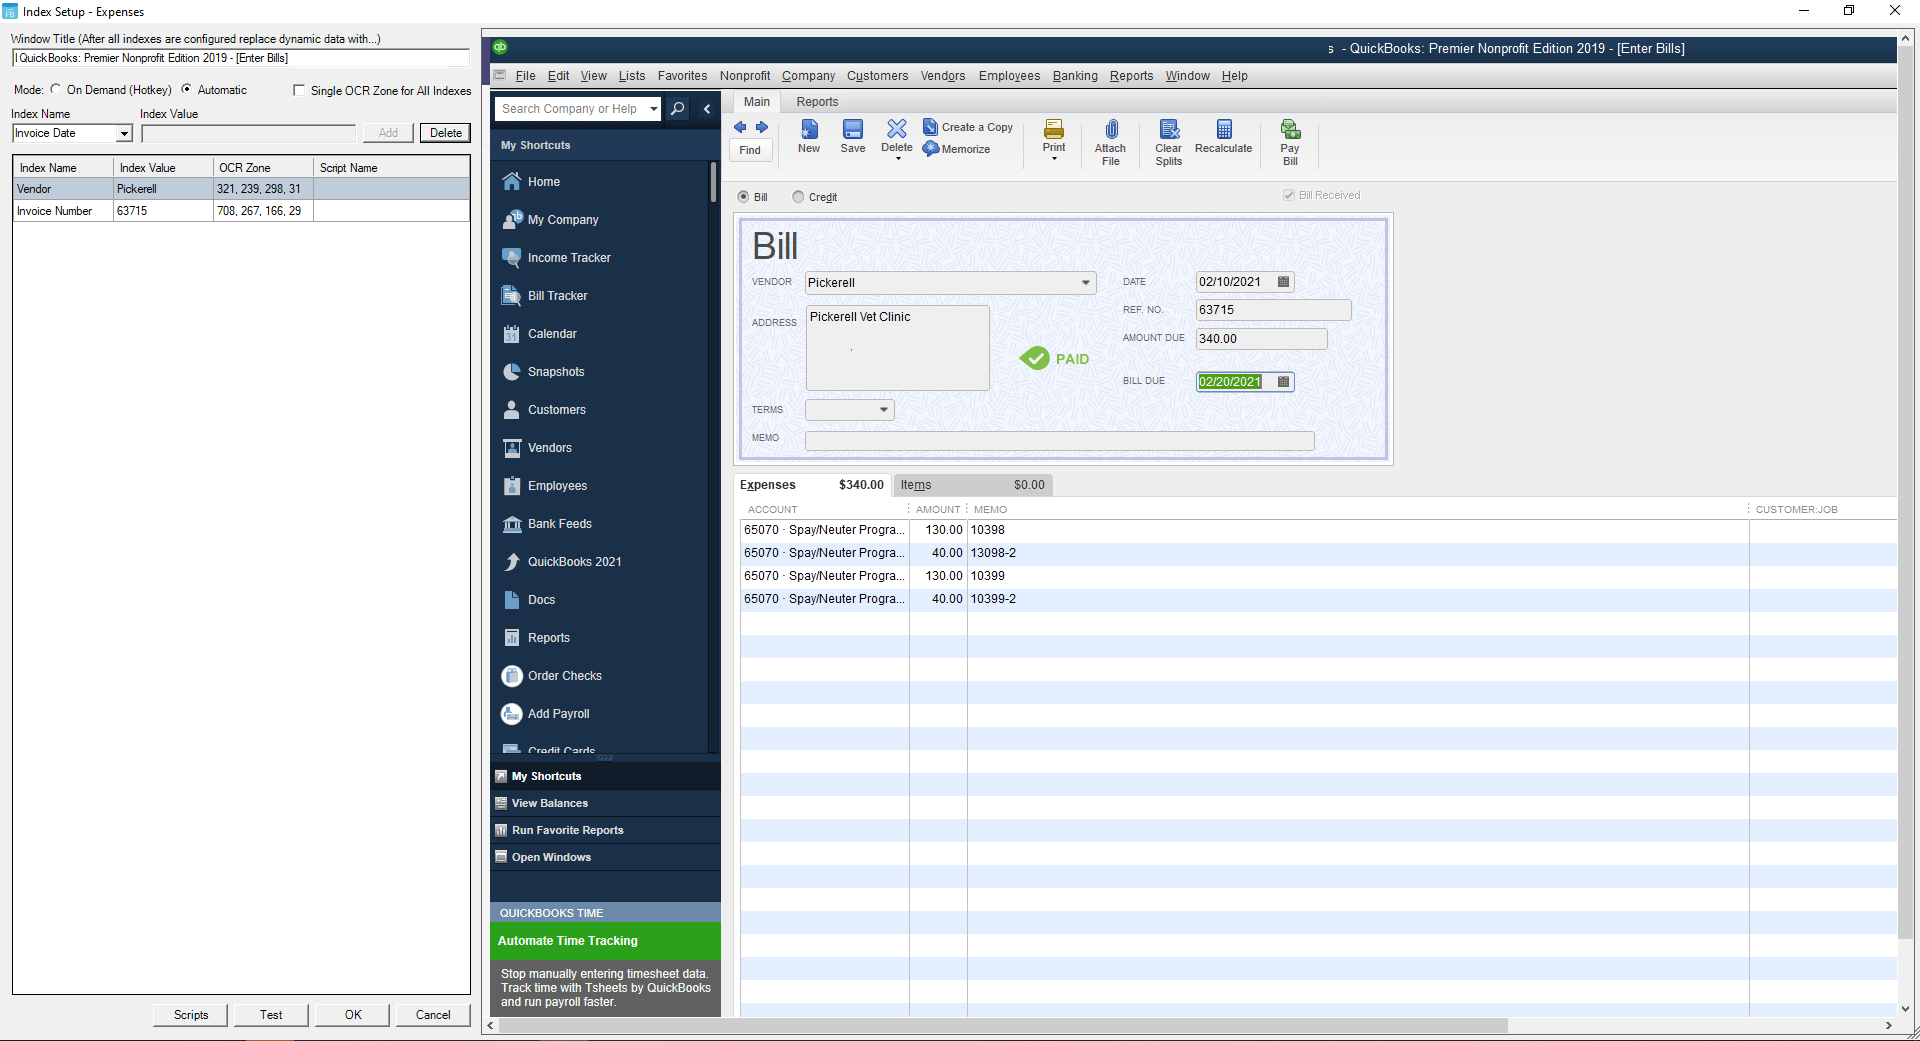Click the Clear Splits icon
Image resolution: width=1920 pixels, height=1041 pixels.
(1168, 129)
